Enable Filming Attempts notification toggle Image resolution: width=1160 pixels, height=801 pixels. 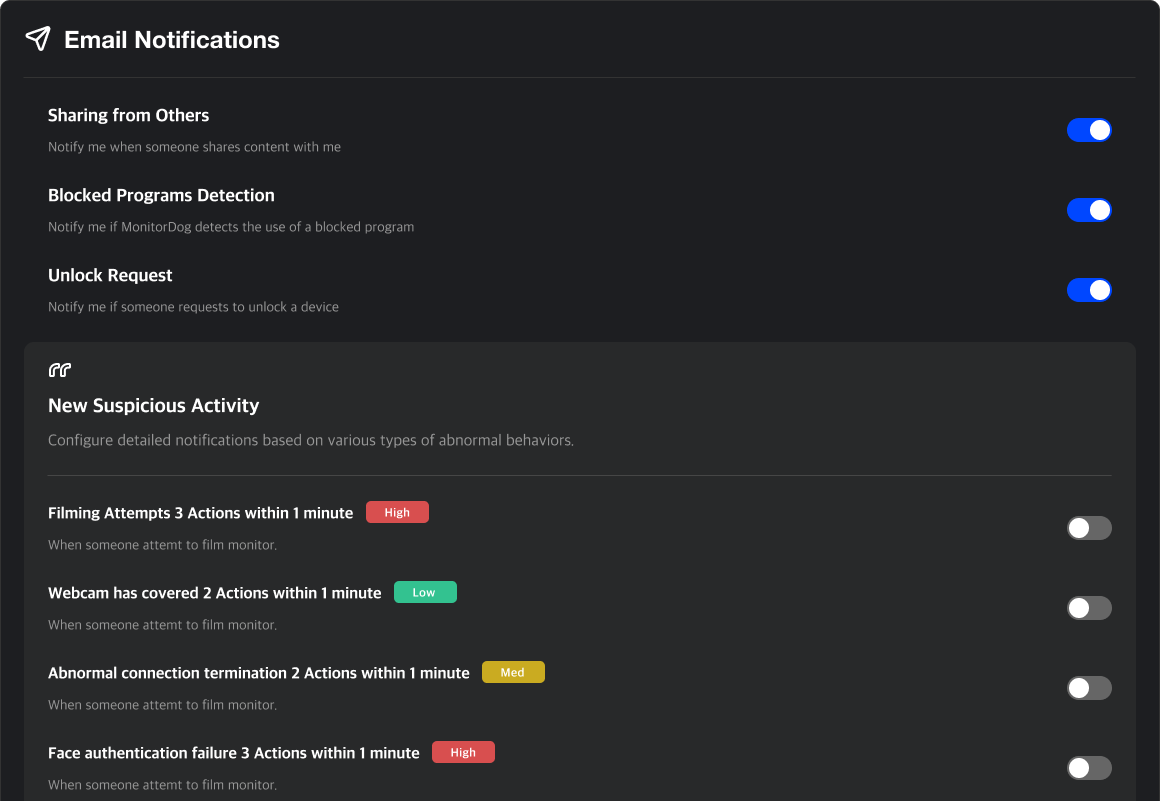pos(1089,528)
